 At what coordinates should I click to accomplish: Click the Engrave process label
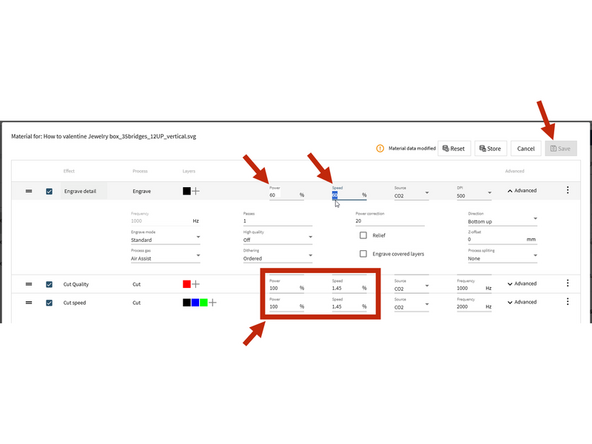click(142, 191)
